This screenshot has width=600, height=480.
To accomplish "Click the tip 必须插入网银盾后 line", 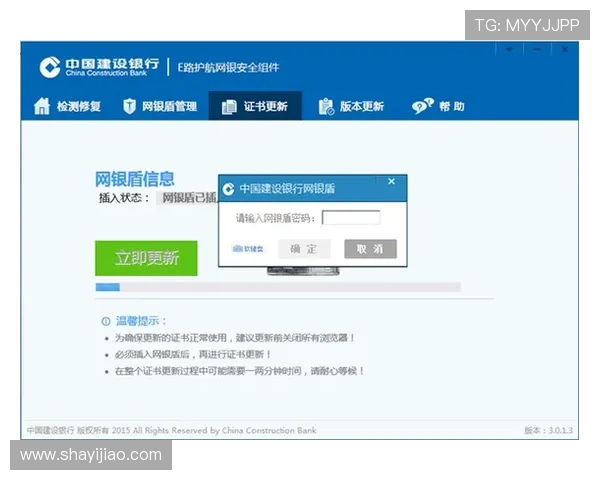I will (x=193, y=354).
